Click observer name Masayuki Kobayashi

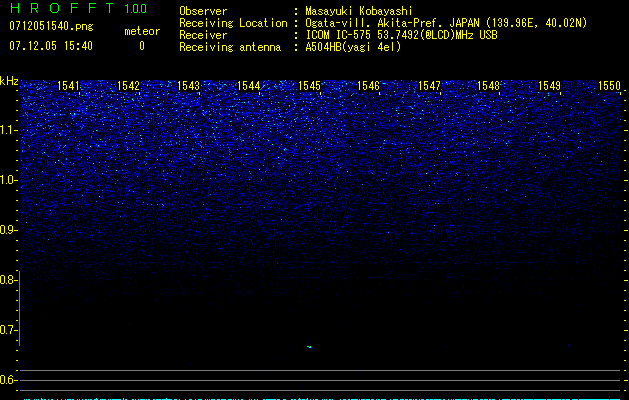click(359, 11)
